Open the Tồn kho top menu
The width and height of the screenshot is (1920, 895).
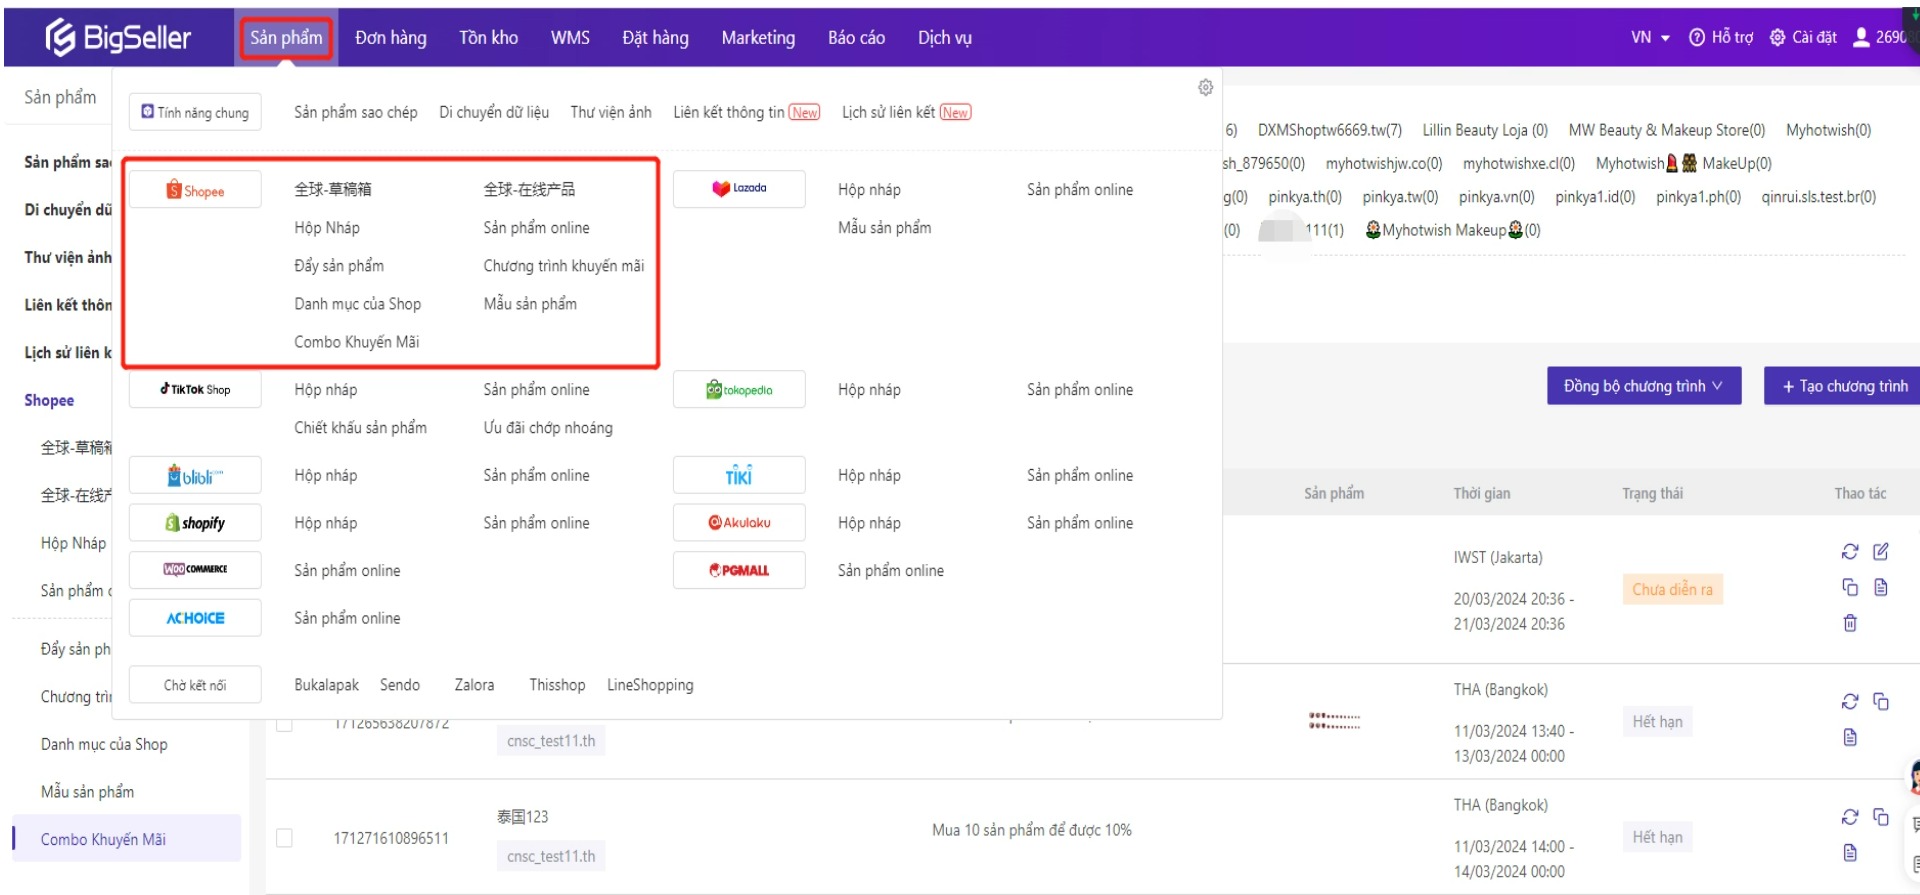488,38
